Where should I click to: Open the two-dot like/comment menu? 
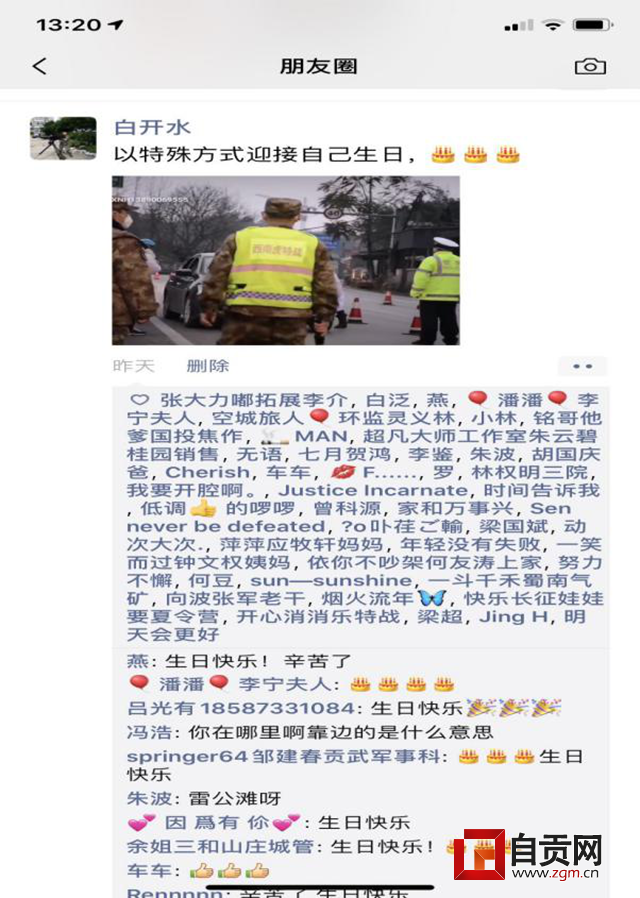pos(582,366)
